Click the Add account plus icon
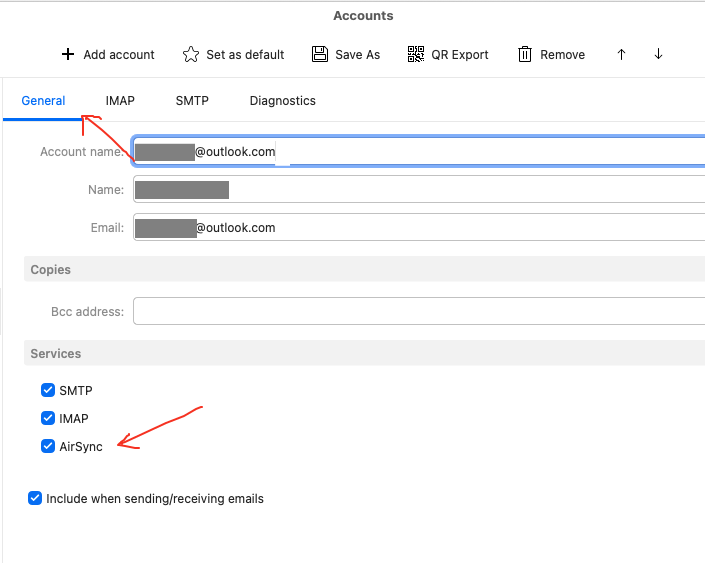705x563 pixels. (x=68, y=54)
